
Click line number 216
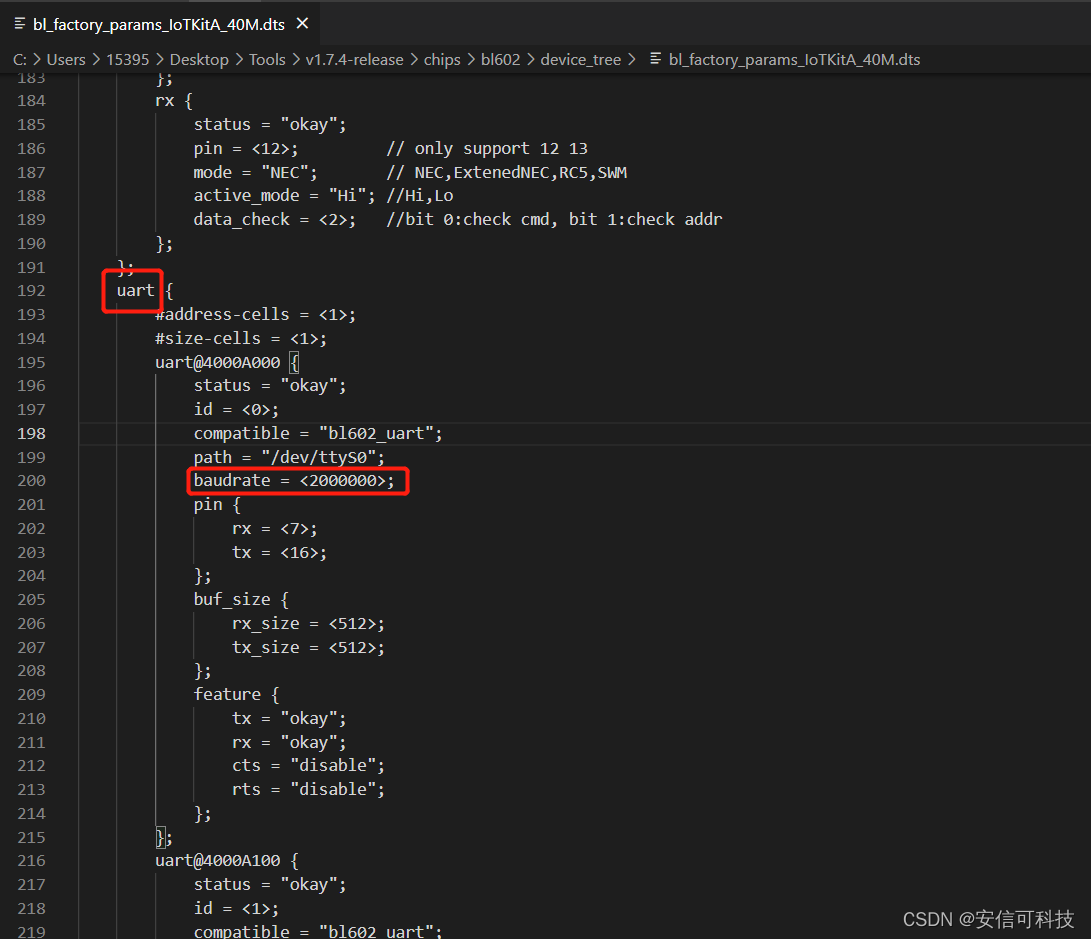coord(31,861)
